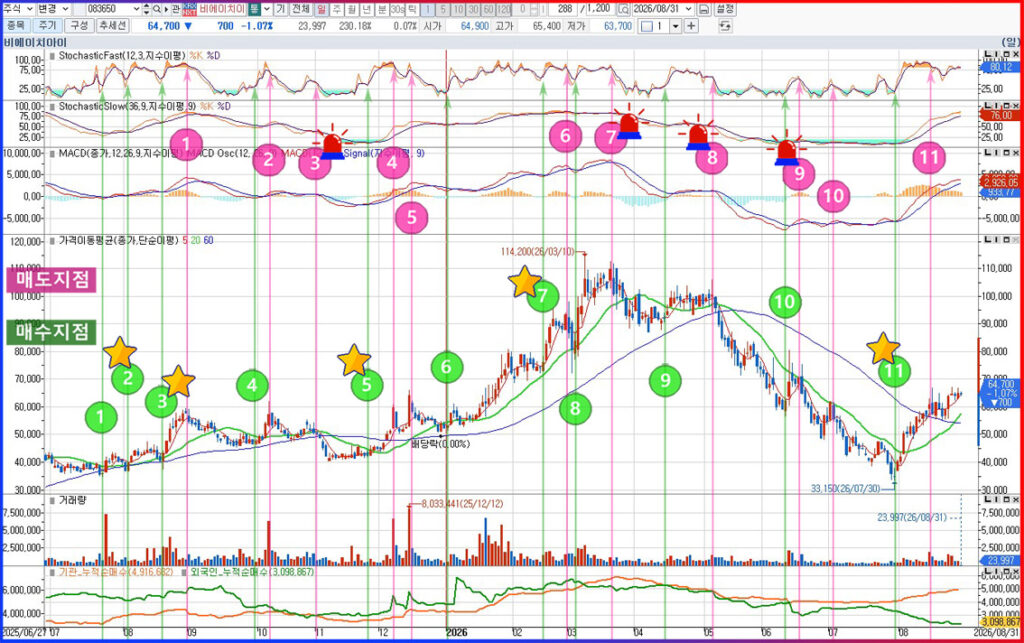Click the 관 watchlist button
Screen dimensions: 1024x643
176,9
